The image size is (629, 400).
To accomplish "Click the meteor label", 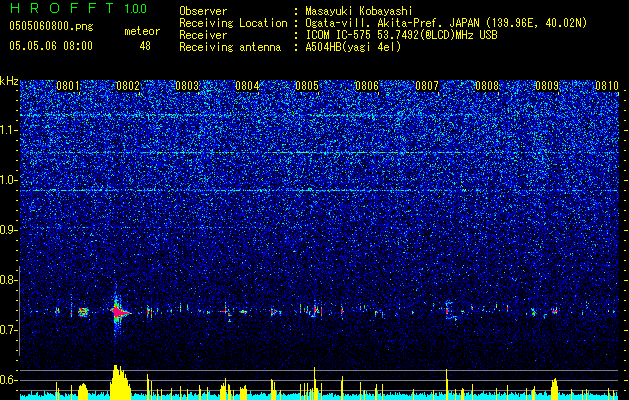I will [142, 31].
